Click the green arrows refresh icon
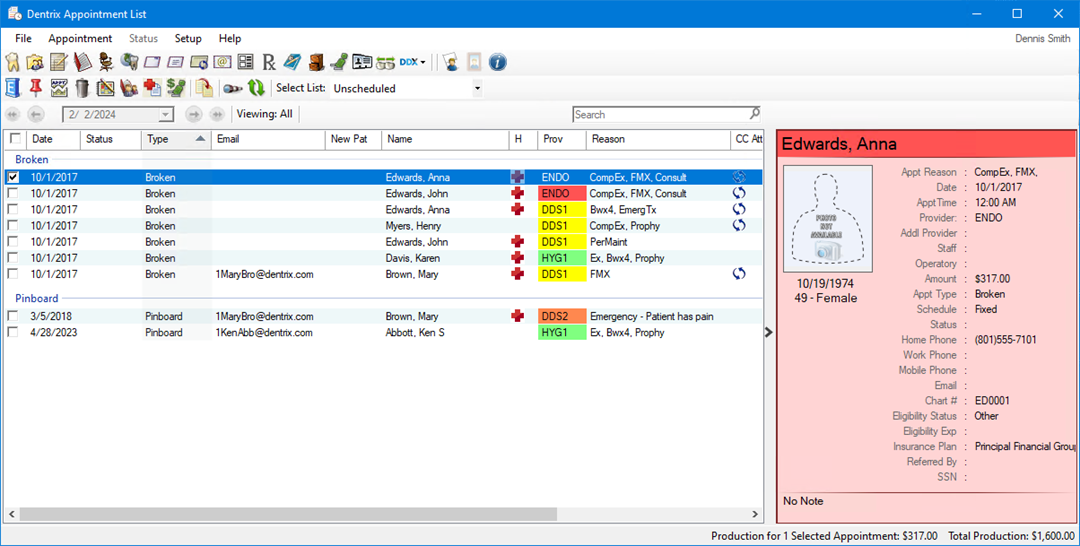The image size is (1080, 546). click(256, 88)
